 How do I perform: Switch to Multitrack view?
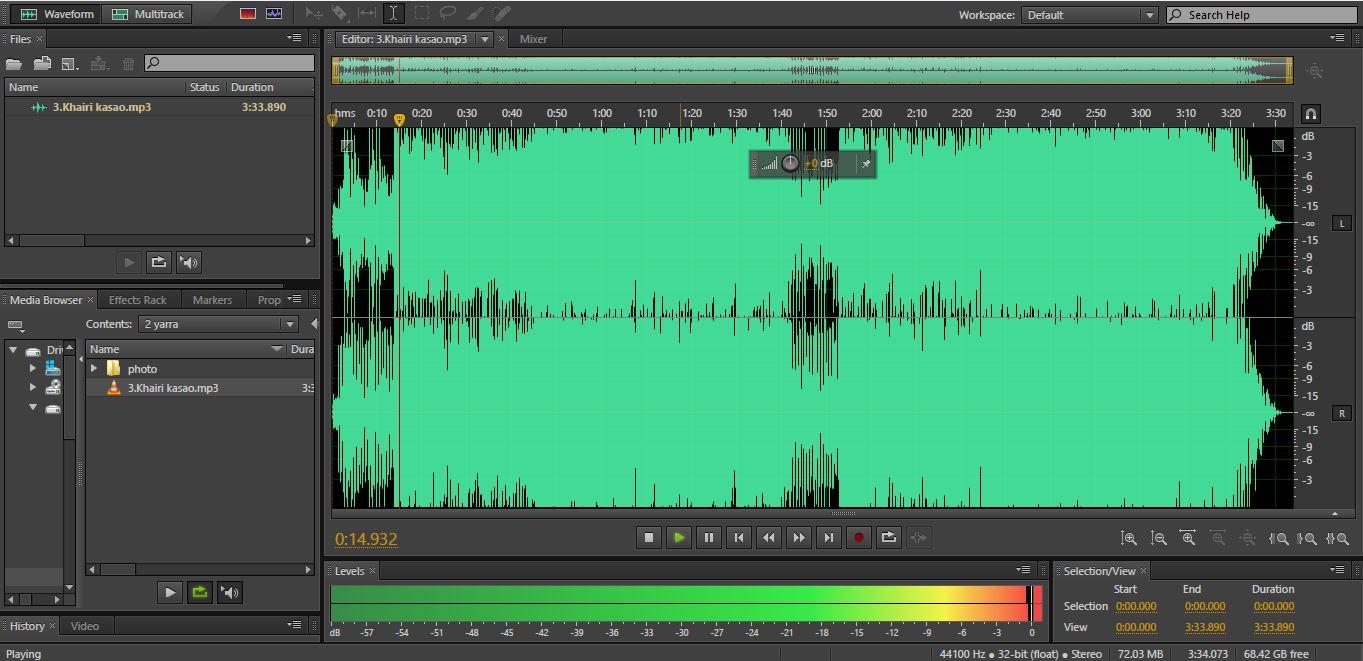click(148, 14)
